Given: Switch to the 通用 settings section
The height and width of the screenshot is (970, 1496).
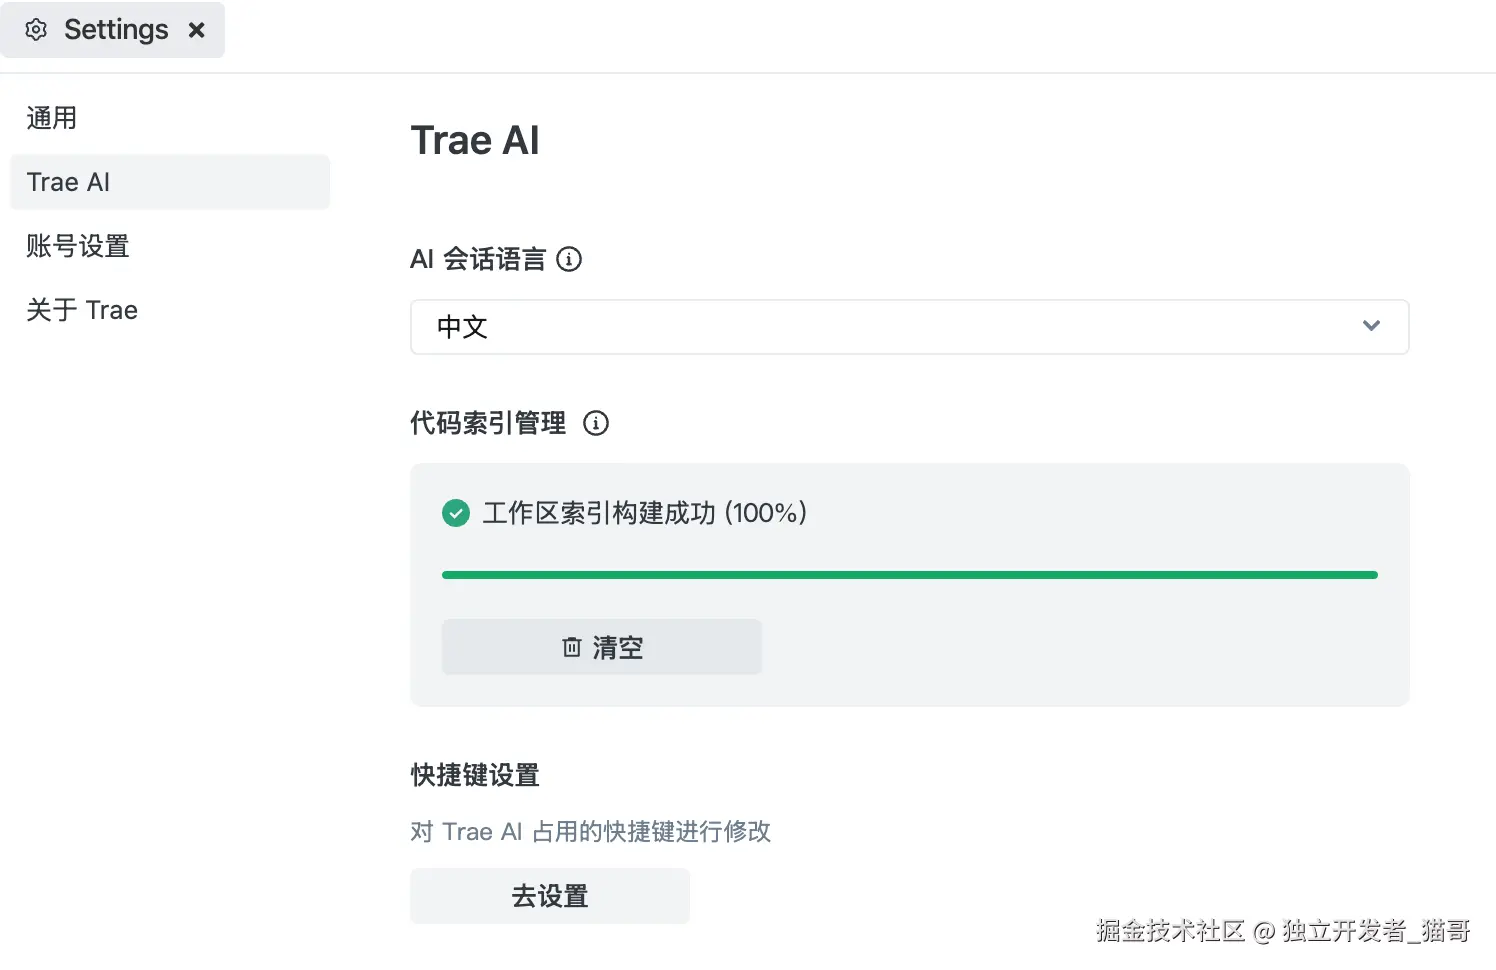Looking at the screenshot, I should tap(52, 118).
